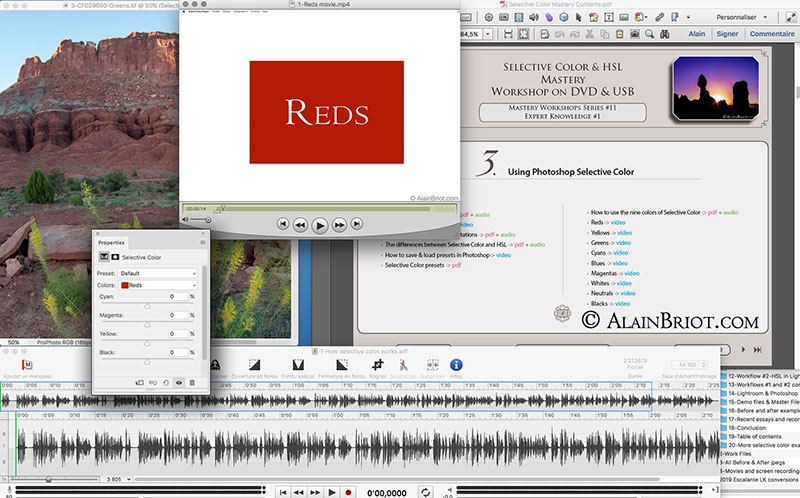Open the Preset dropdown showing Default
Screen dimensions: 800x498
pos(157,273)
